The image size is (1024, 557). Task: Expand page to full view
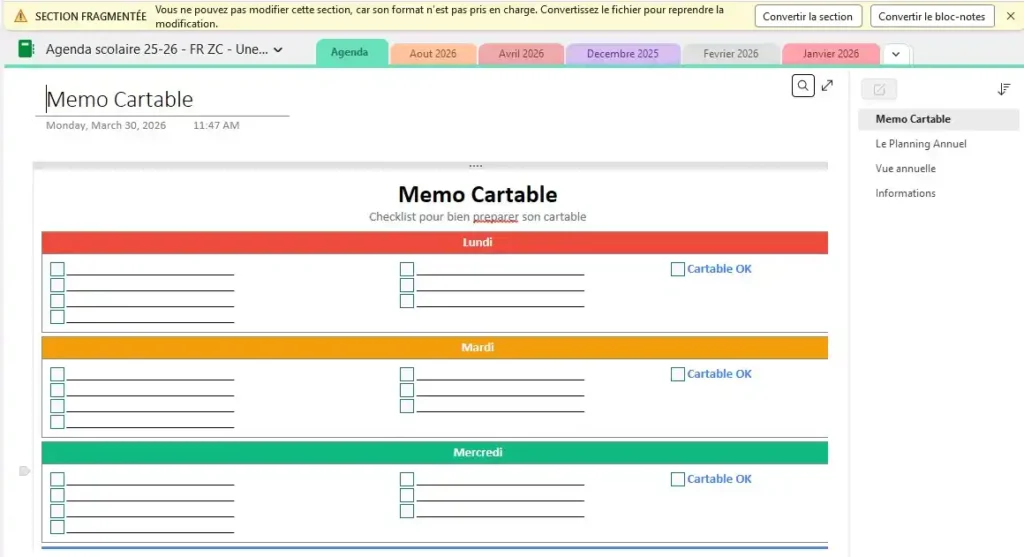(x=827, y=86)
